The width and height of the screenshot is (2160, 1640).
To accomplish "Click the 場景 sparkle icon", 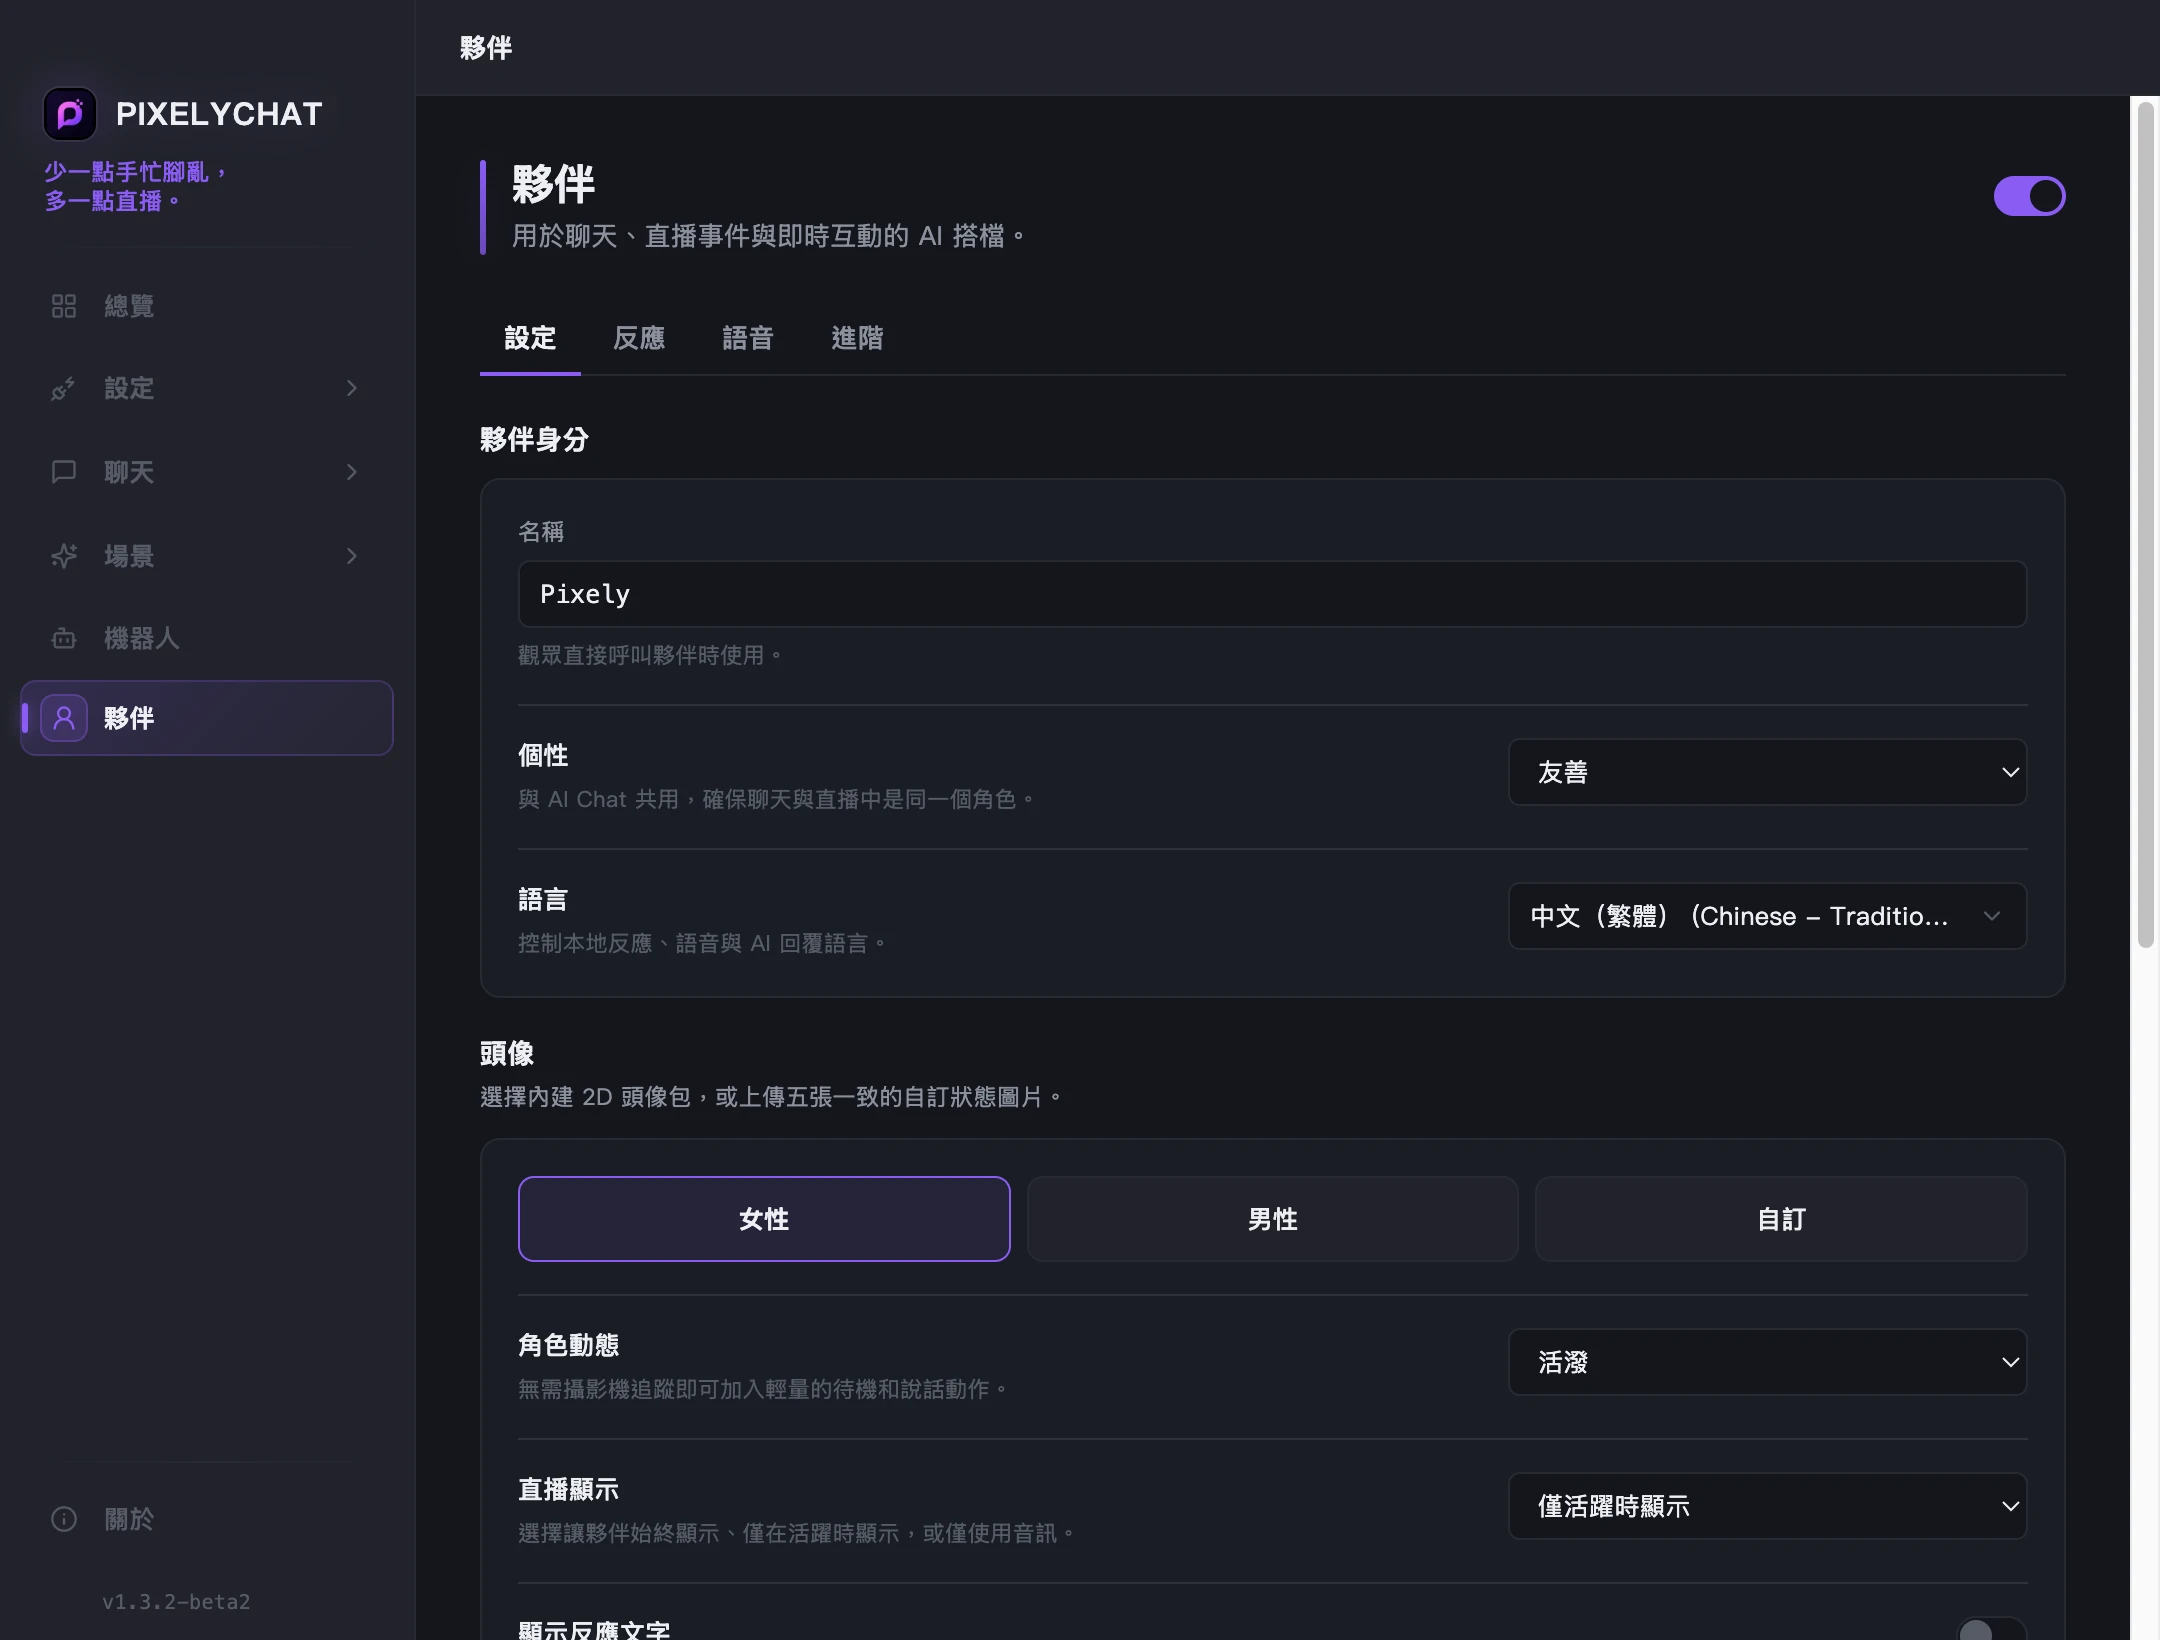I will click(64, 556).
